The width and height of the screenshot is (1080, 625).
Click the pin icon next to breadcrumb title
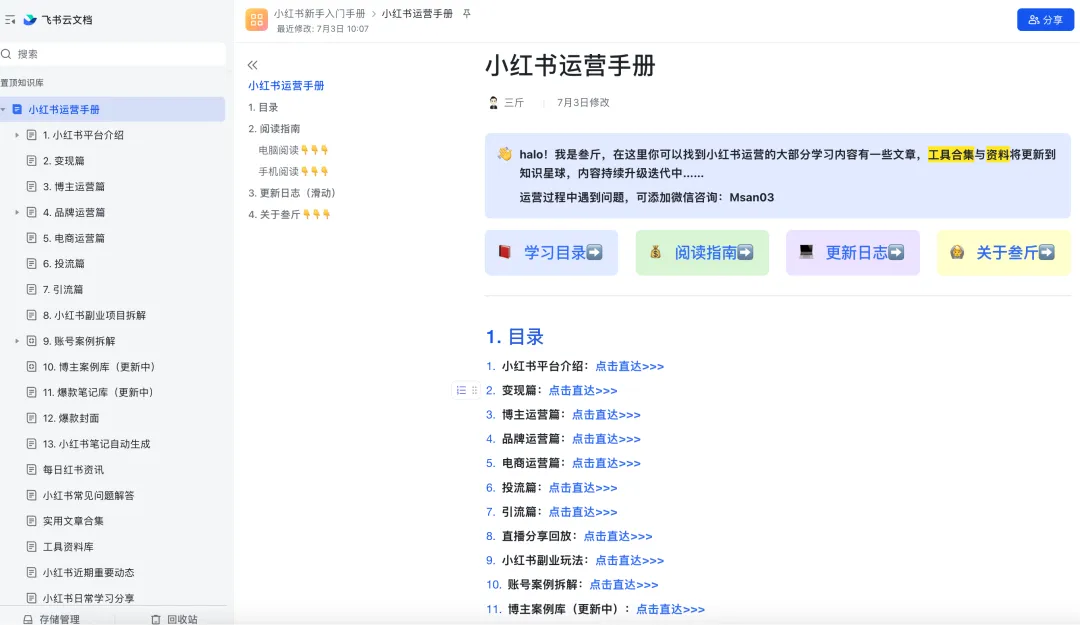(467, 14)
